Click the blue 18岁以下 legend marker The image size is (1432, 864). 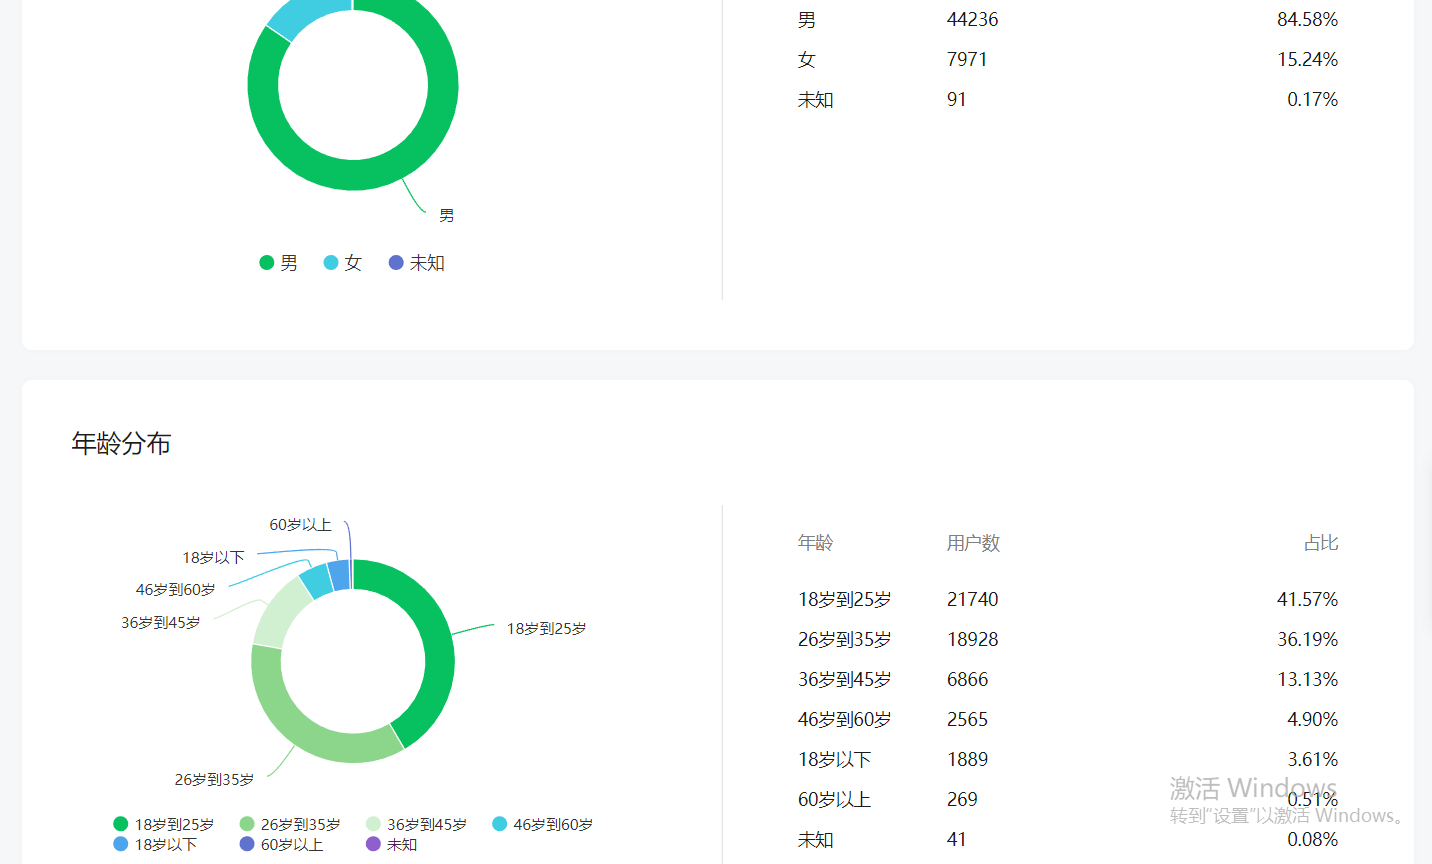[x=121, y=844]
